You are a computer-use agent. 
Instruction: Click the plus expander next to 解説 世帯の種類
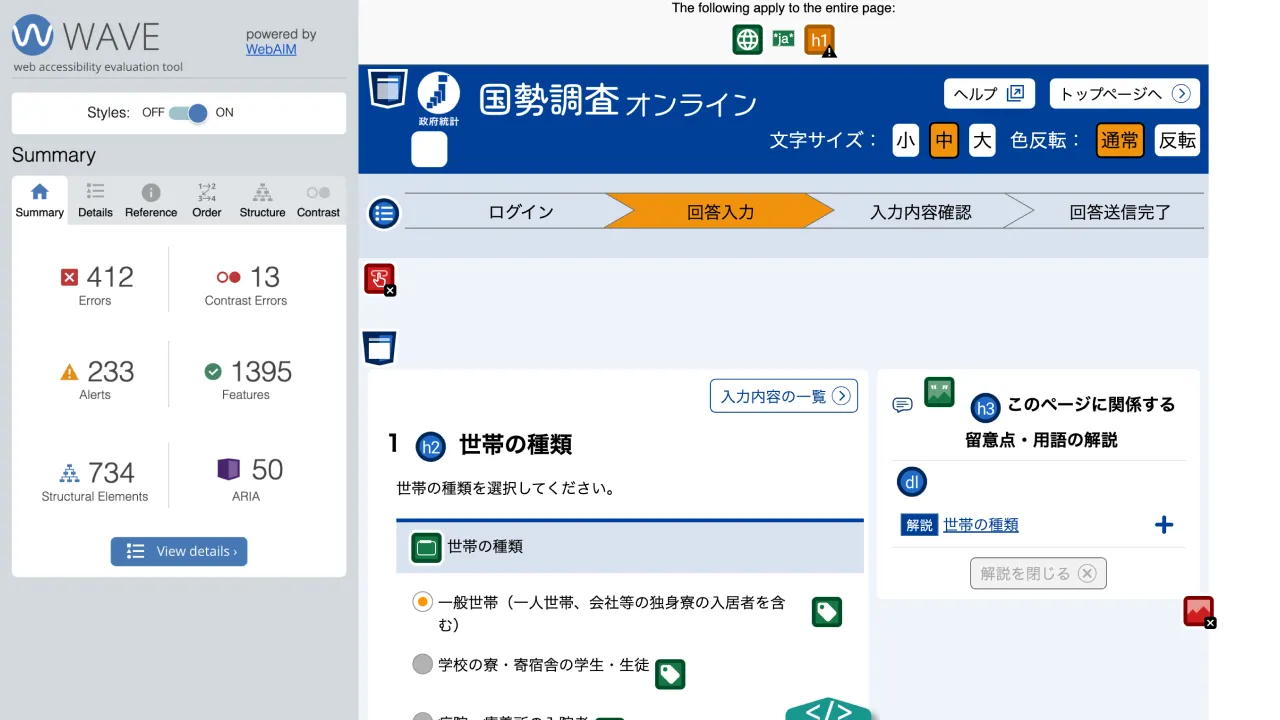[1163, 524]
